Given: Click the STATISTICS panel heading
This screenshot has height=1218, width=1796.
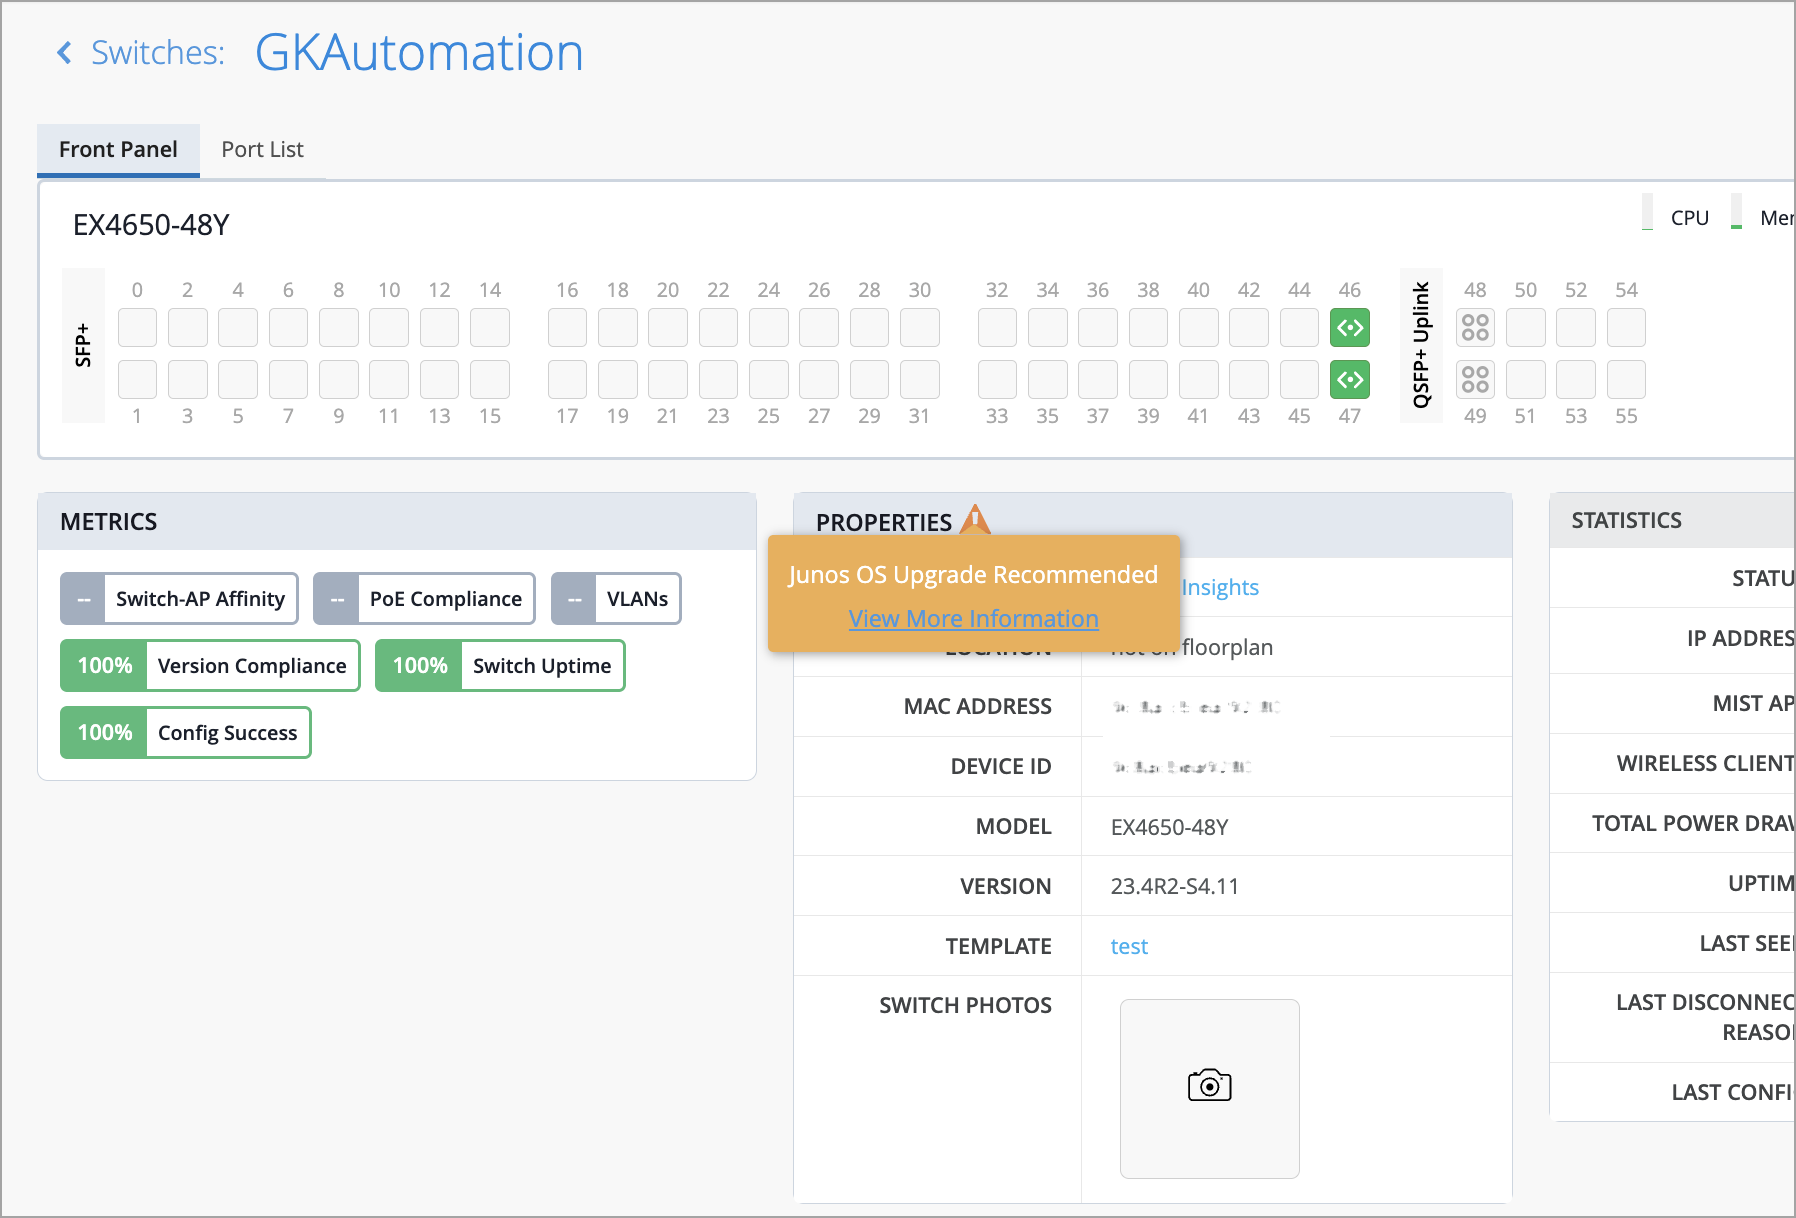Looking at the screenshot, I should (1626, 520).
